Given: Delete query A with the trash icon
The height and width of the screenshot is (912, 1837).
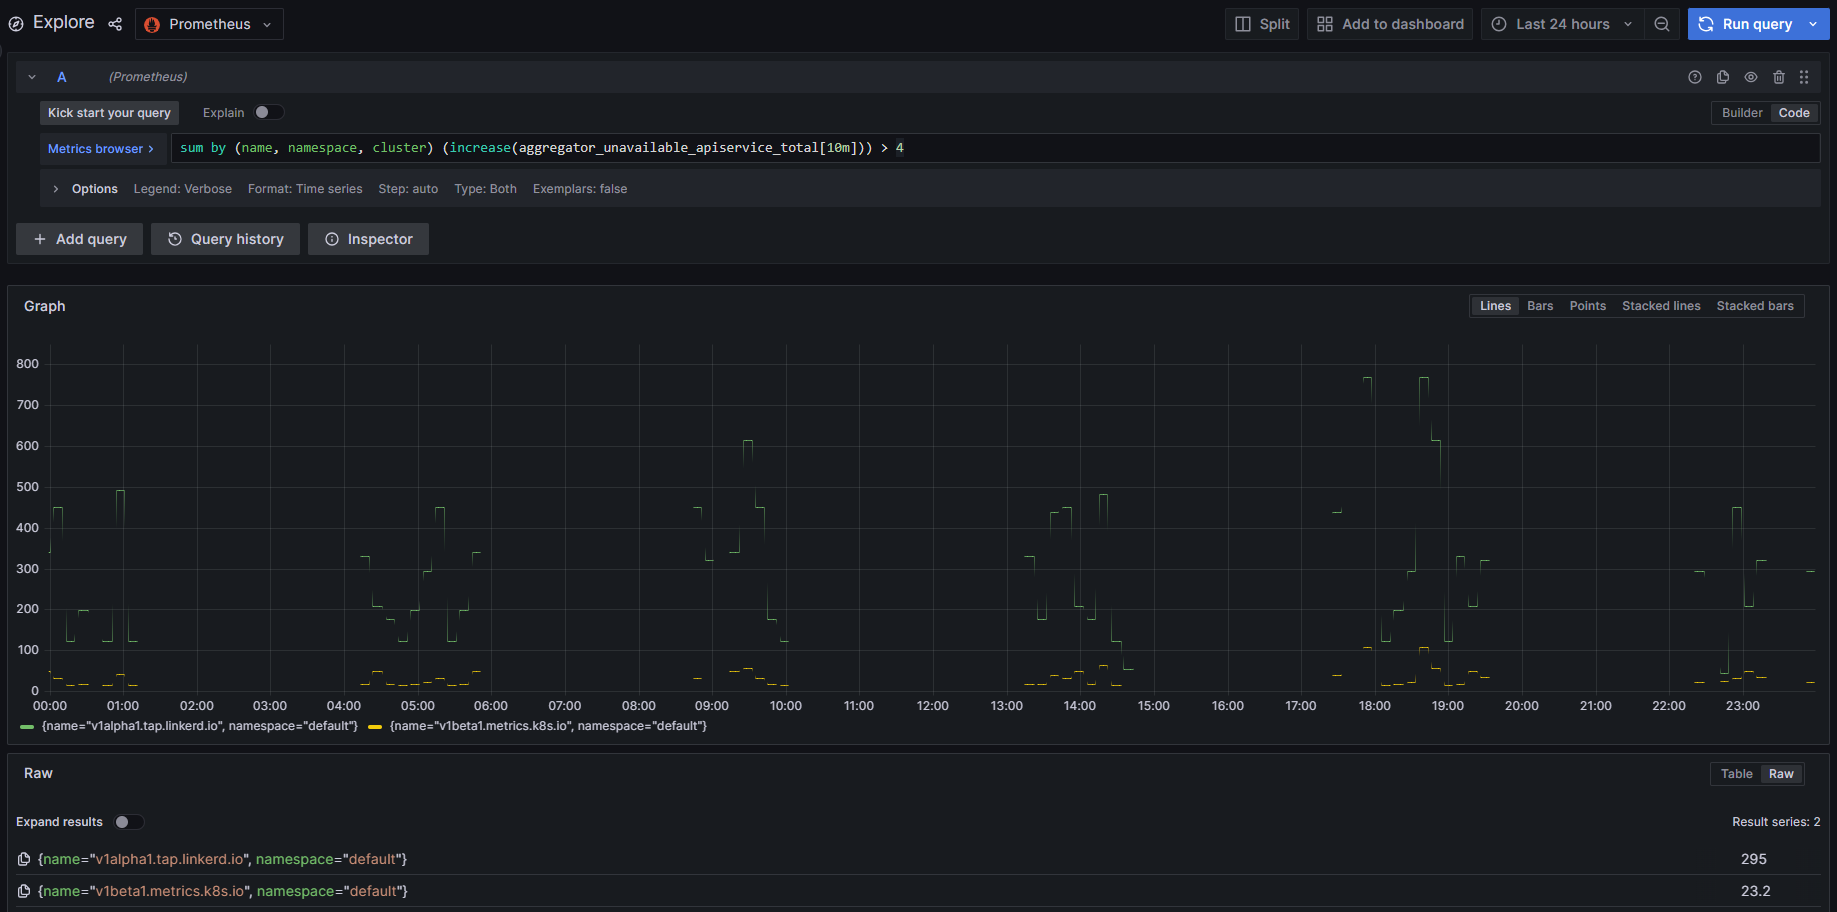Looking at the screenshot, I should pyautogui.click(x=1779, y=77).
